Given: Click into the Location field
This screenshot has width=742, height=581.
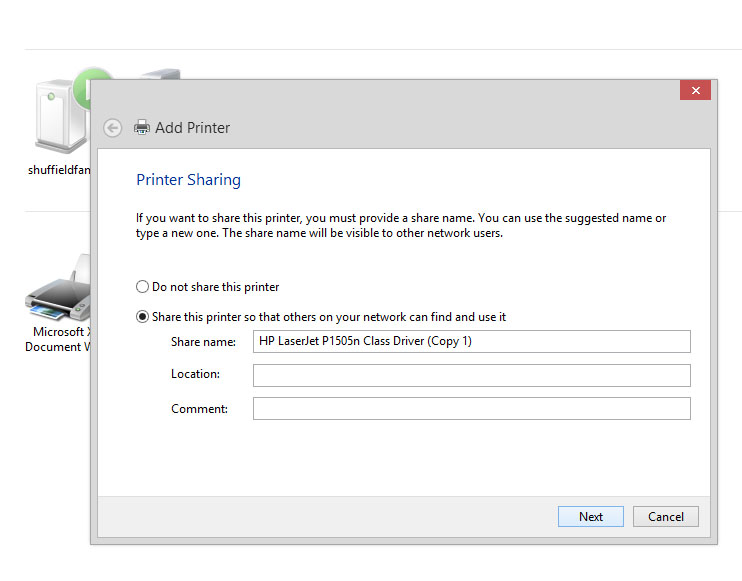Looking at the screenshot, I should click(x=472, y=375).
